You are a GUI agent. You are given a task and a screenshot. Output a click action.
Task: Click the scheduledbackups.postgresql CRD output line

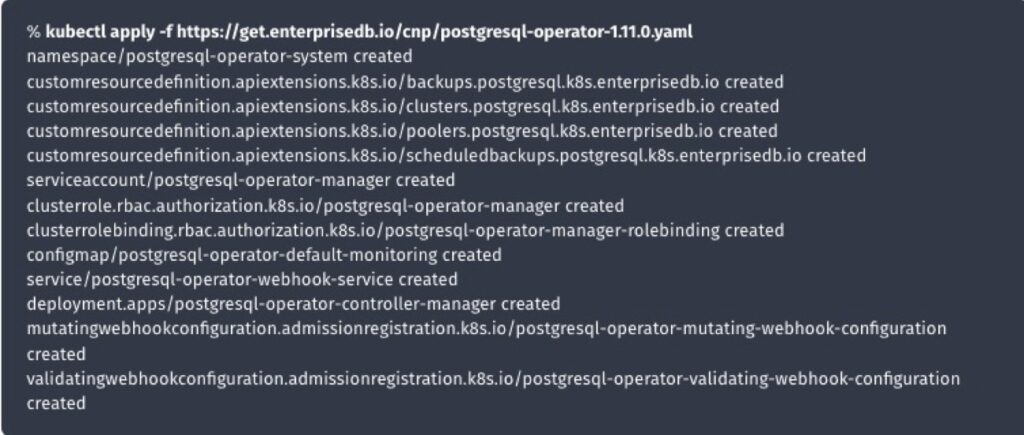click(x=446, y=155)
